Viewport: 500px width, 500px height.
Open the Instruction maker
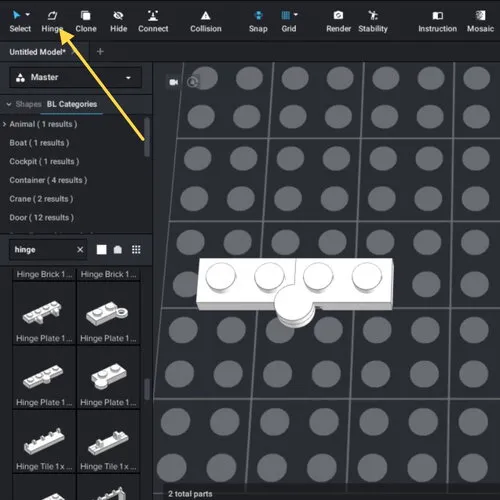(437, 22)
